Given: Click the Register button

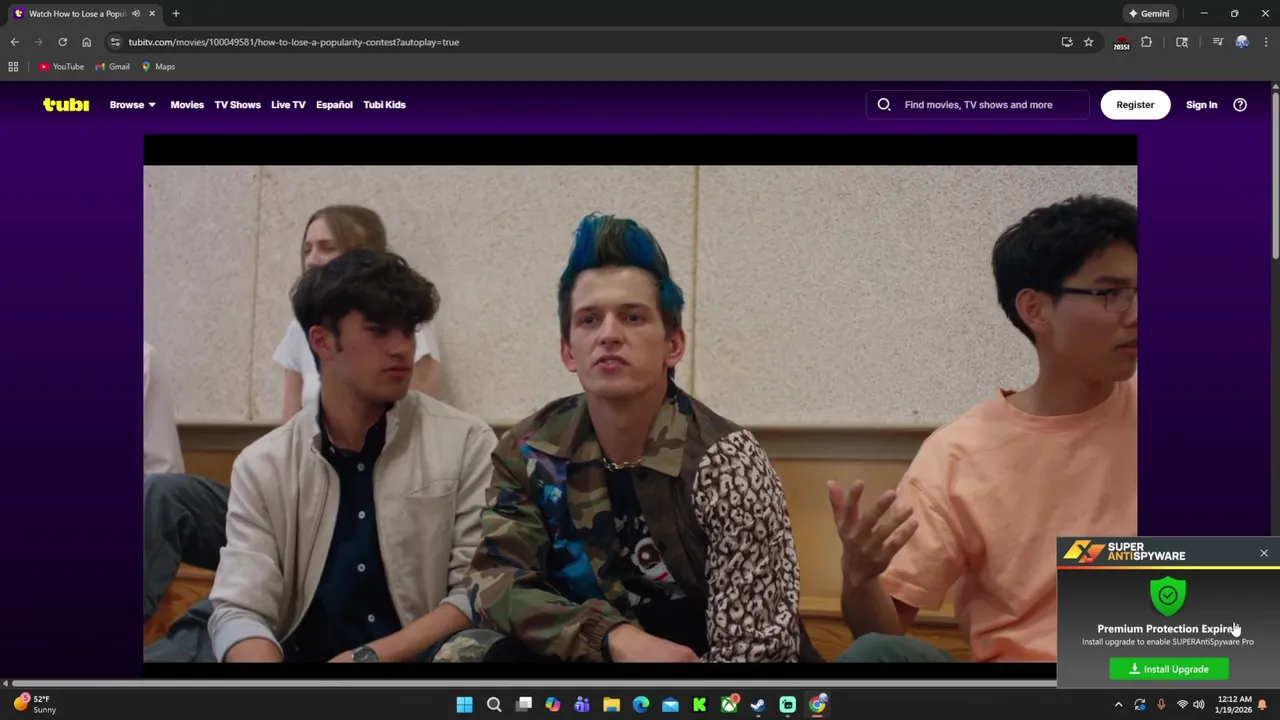Looking at the screenshot, I should [1135, 105].
